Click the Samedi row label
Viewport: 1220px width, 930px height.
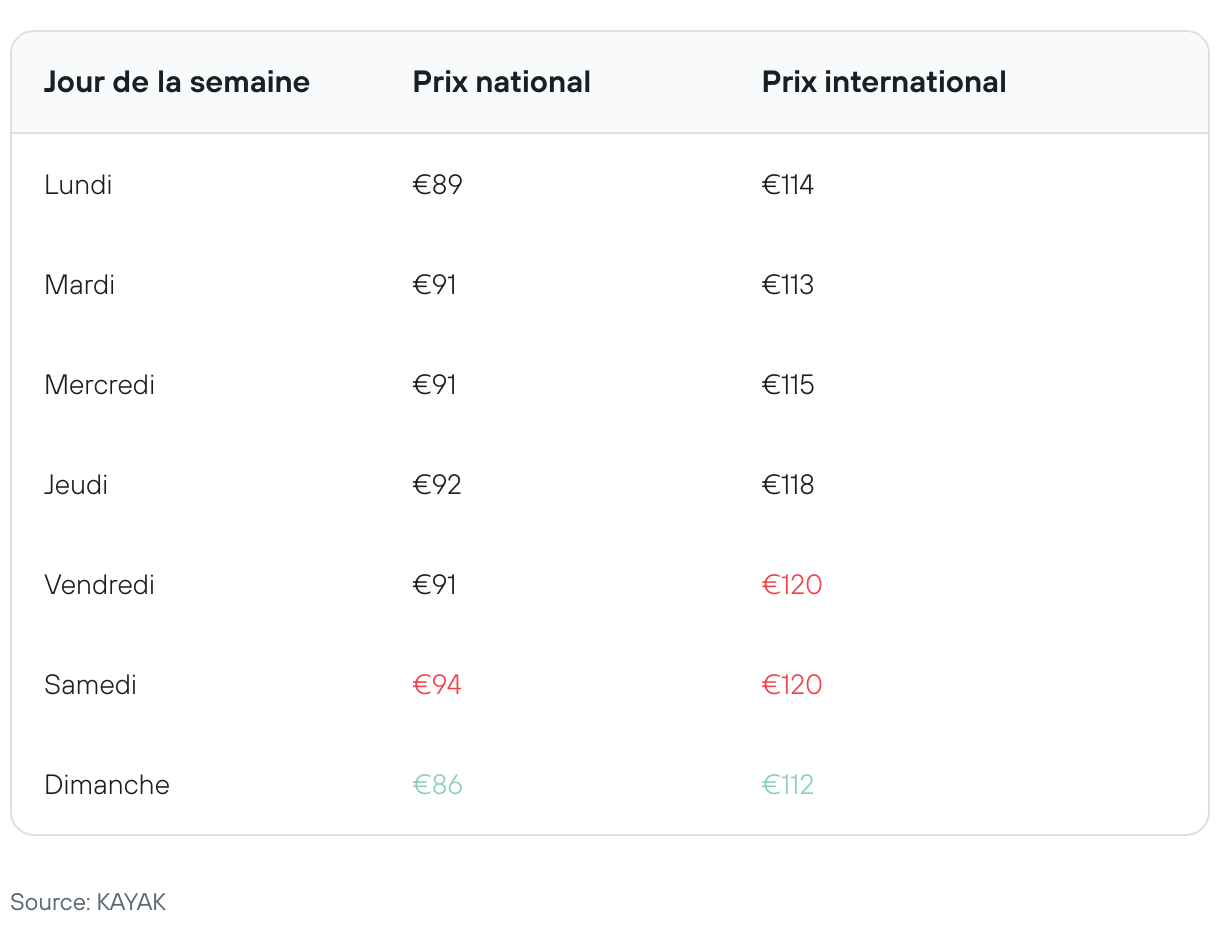coord(91,685)
